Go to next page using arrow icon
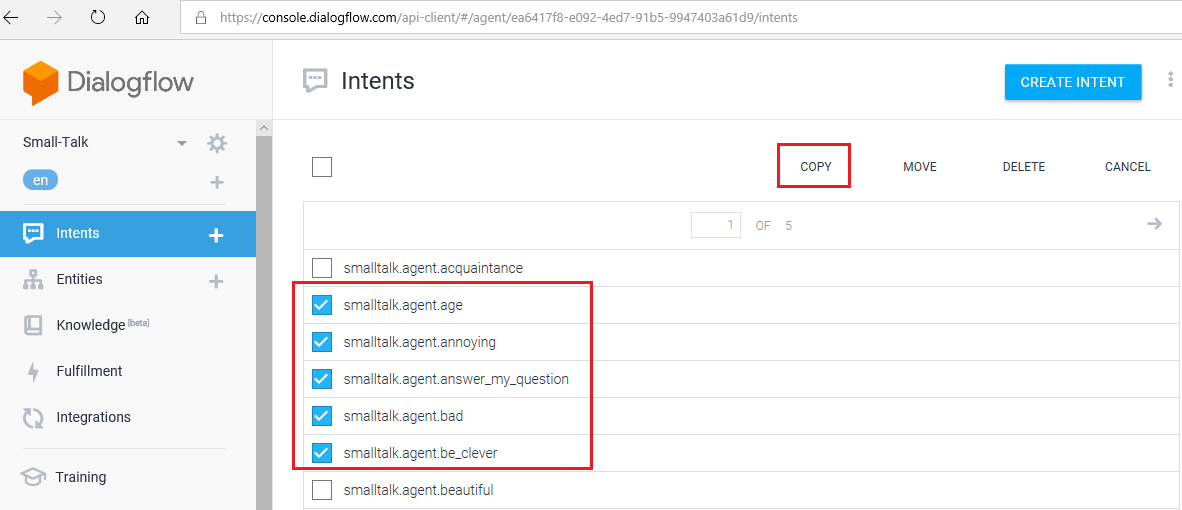Screen dimensions: 1182x510 click(x=1154, y=224)
